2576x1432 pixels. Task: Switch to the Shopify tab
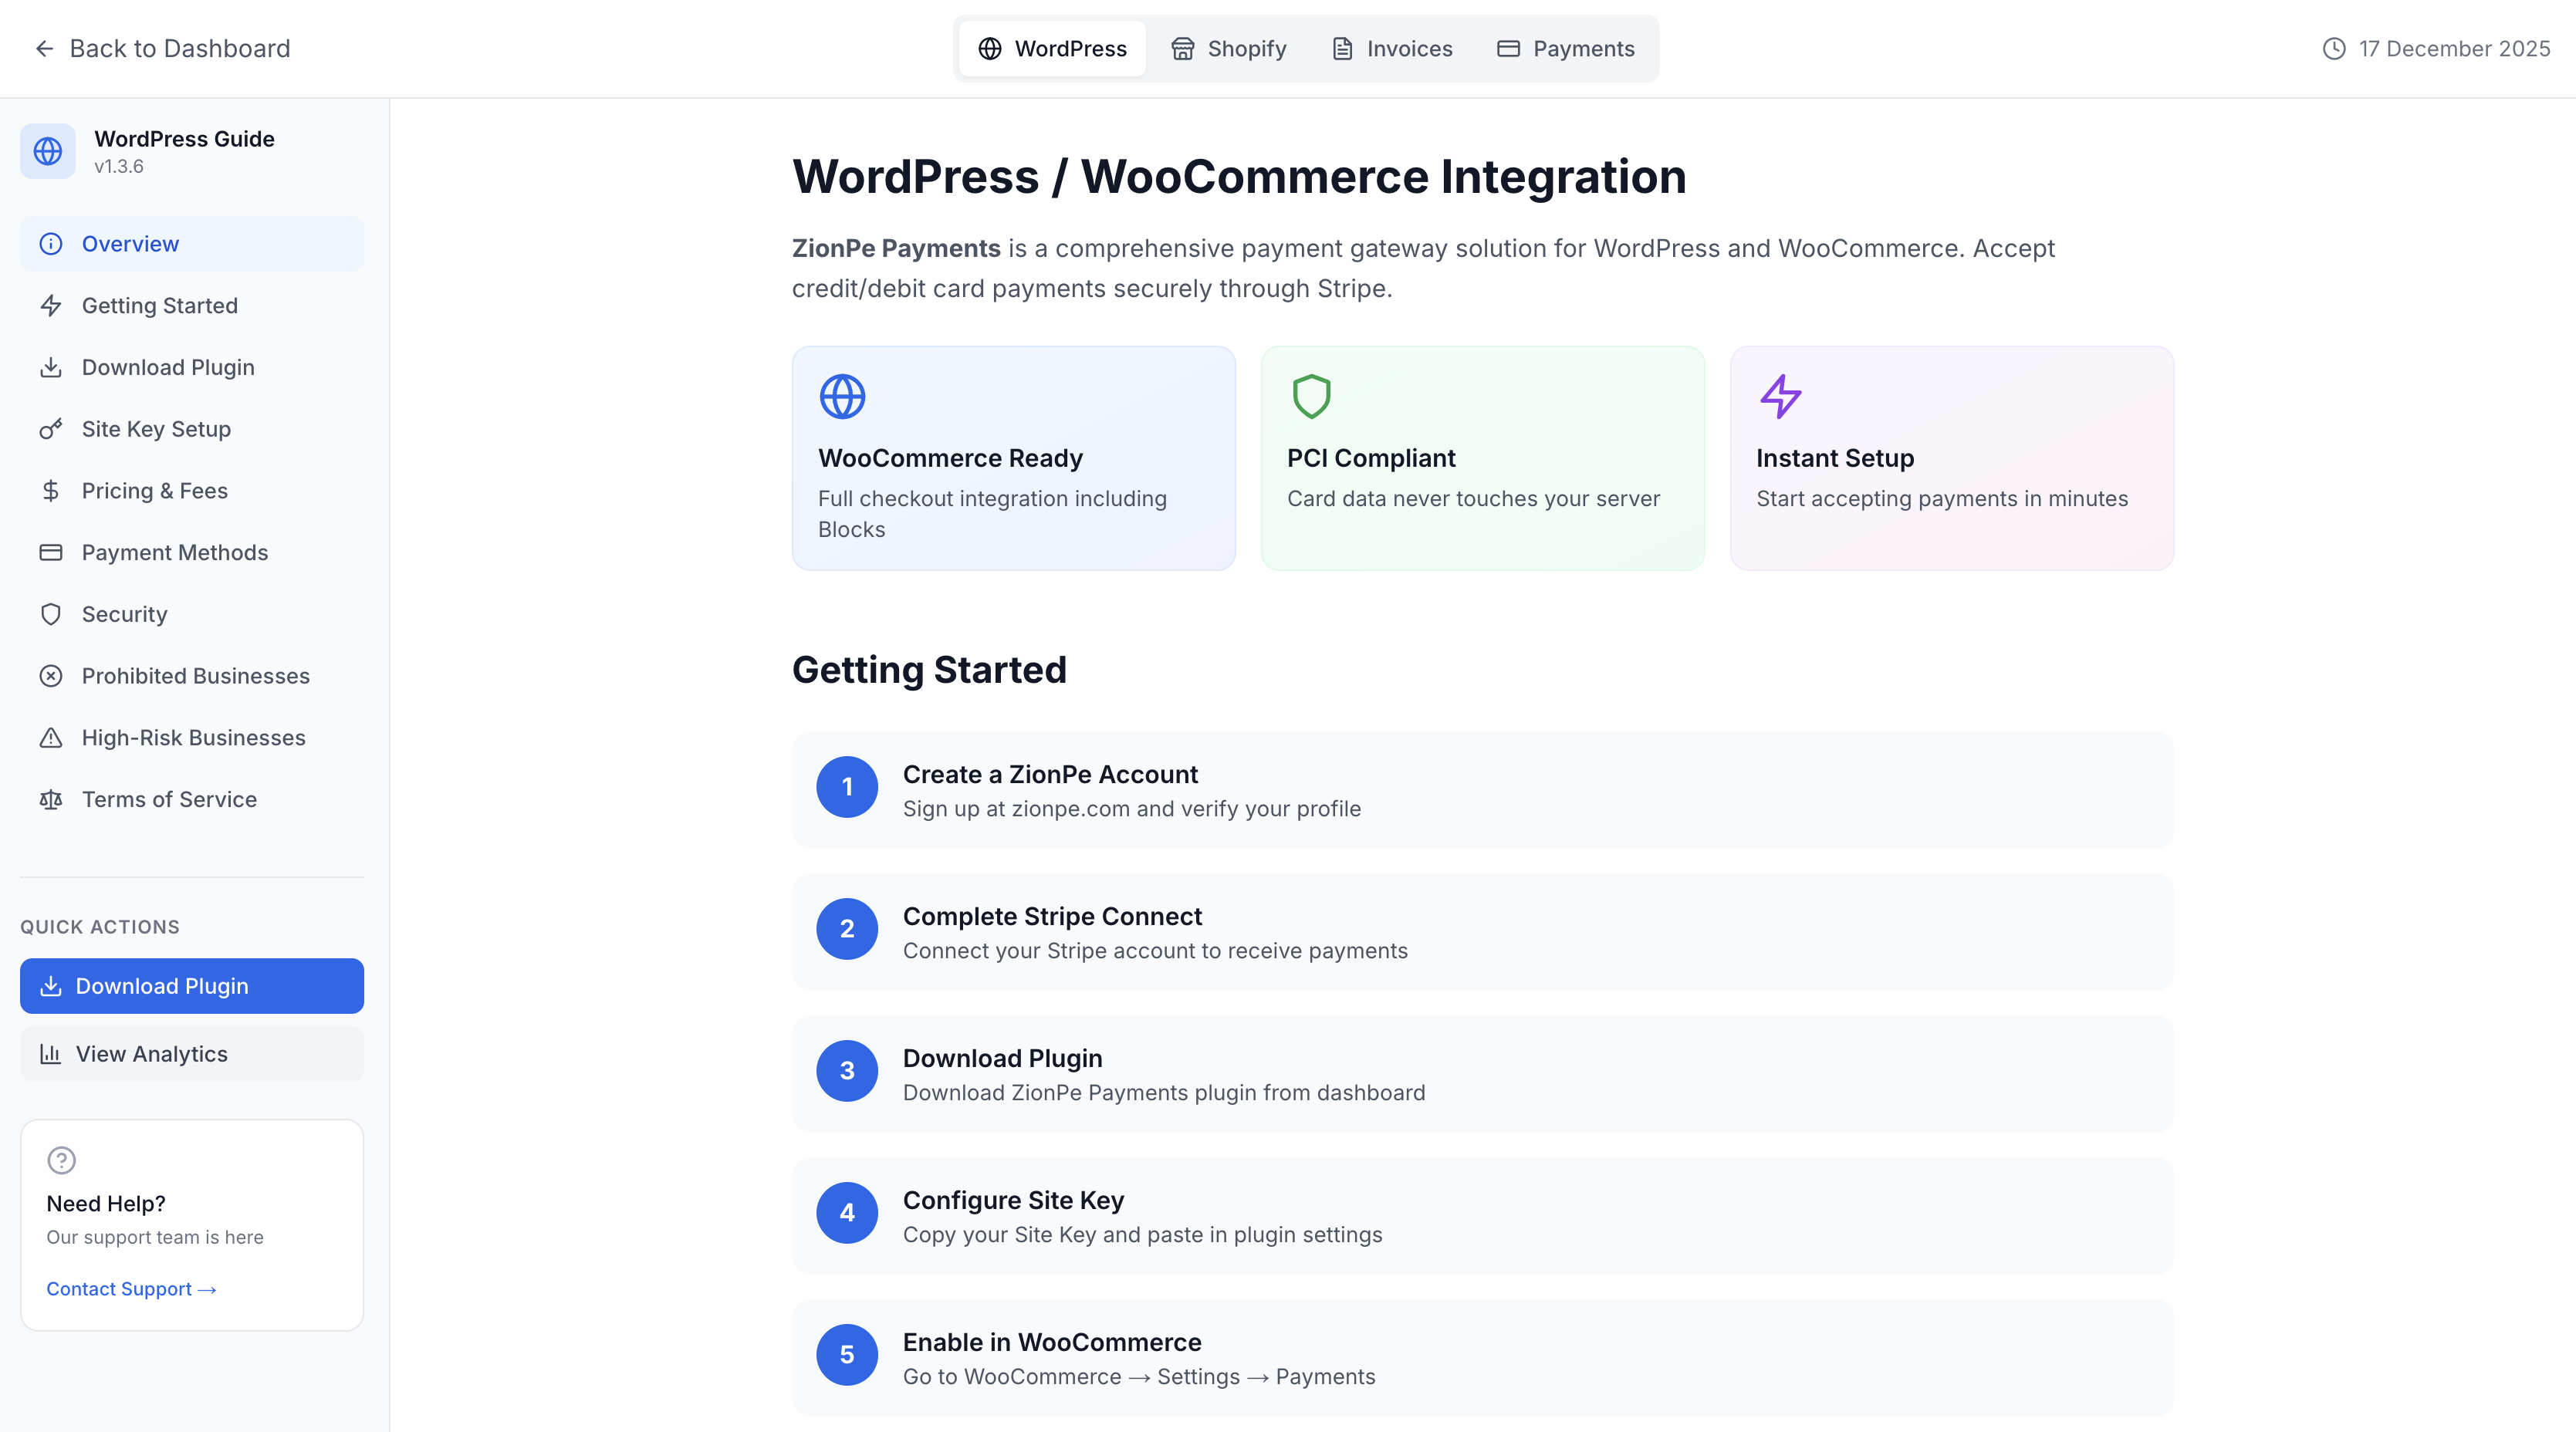(1229, 49)
